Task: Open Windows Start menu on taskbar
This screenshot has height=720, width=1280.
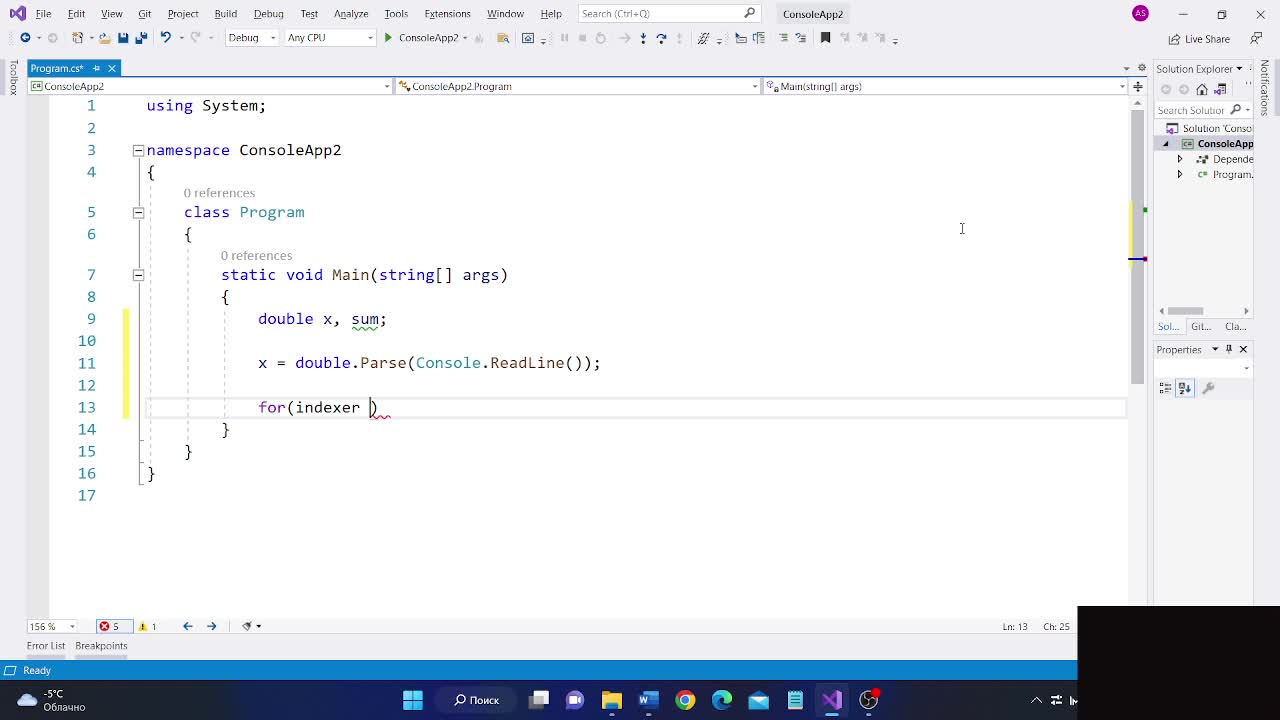Action: (413, 700)
